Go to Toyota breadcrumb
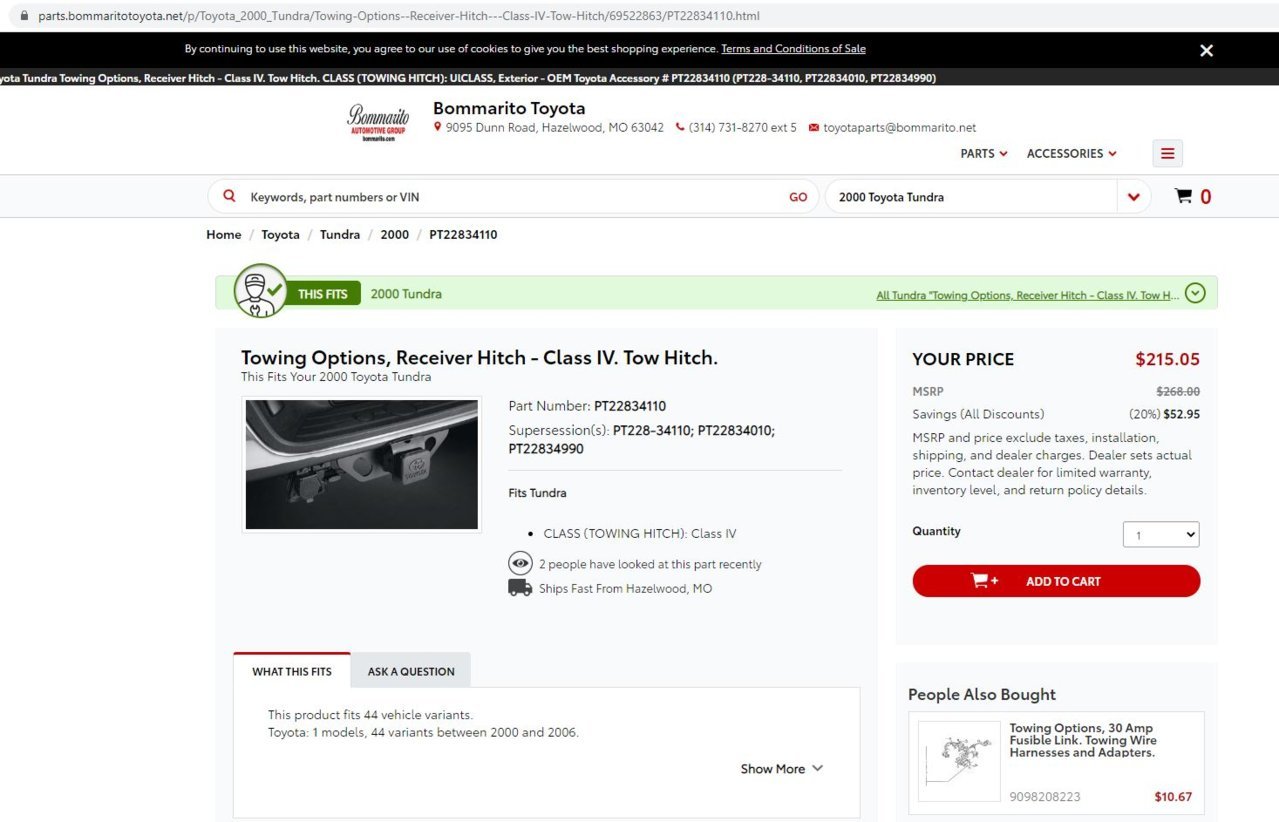The image size is (1279, 822). (280, 235)
